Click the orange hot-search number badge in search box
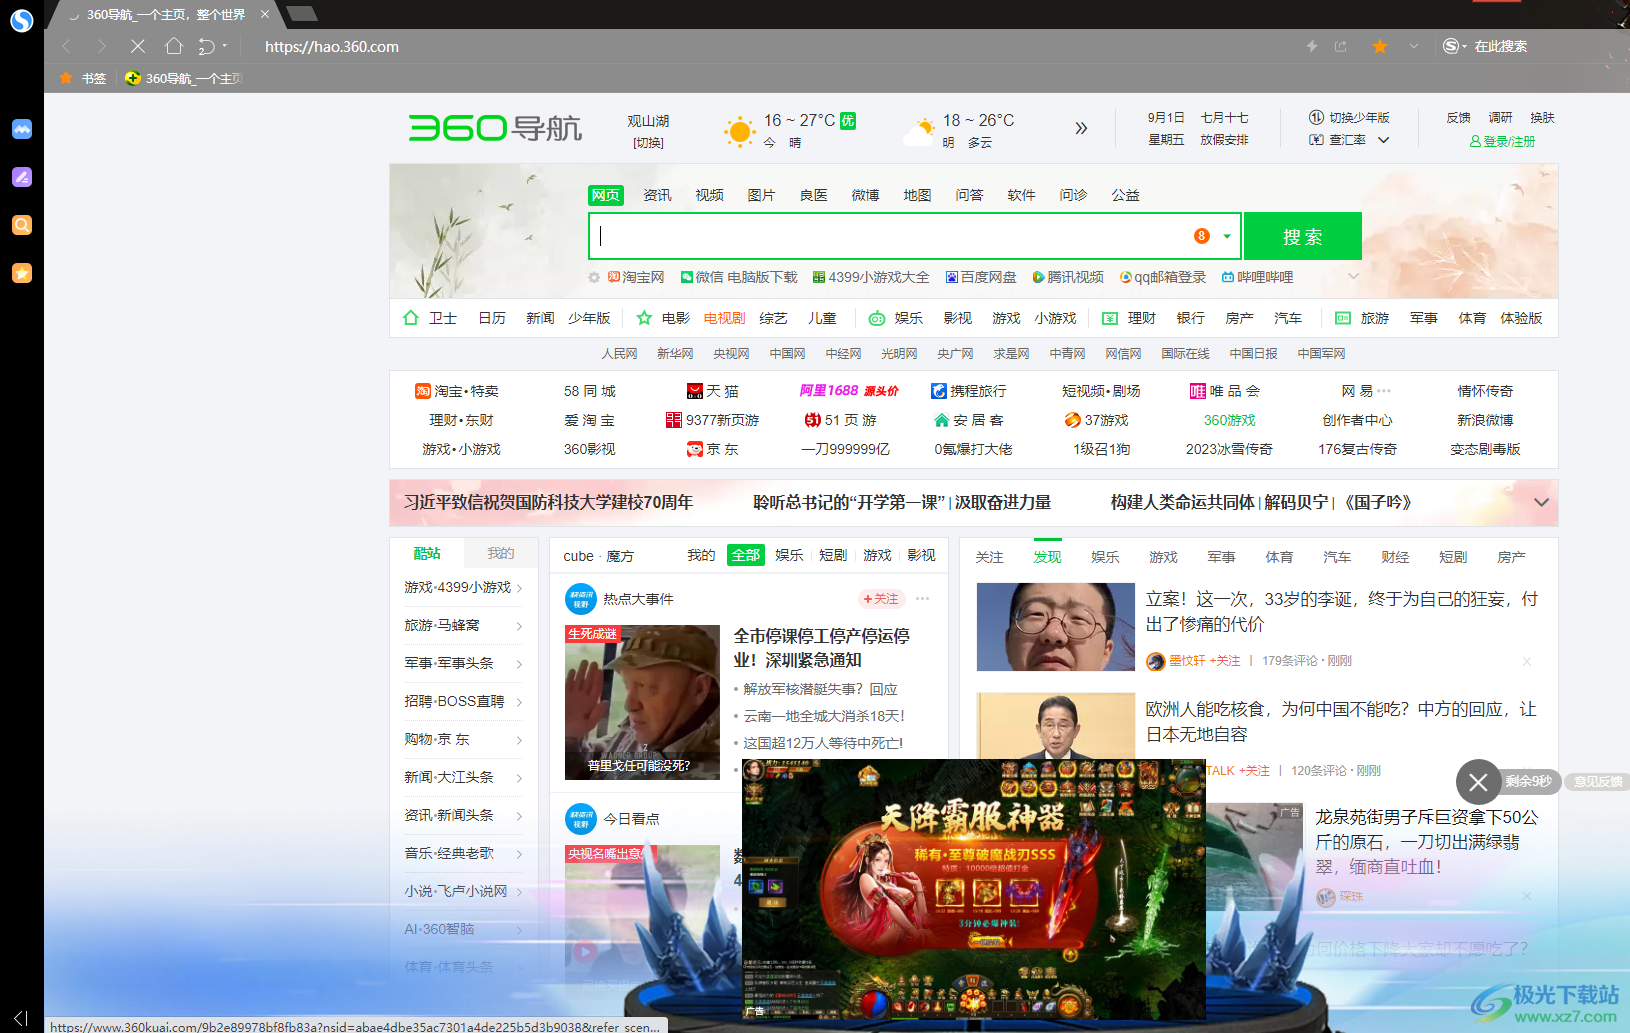 [1202, 236]
